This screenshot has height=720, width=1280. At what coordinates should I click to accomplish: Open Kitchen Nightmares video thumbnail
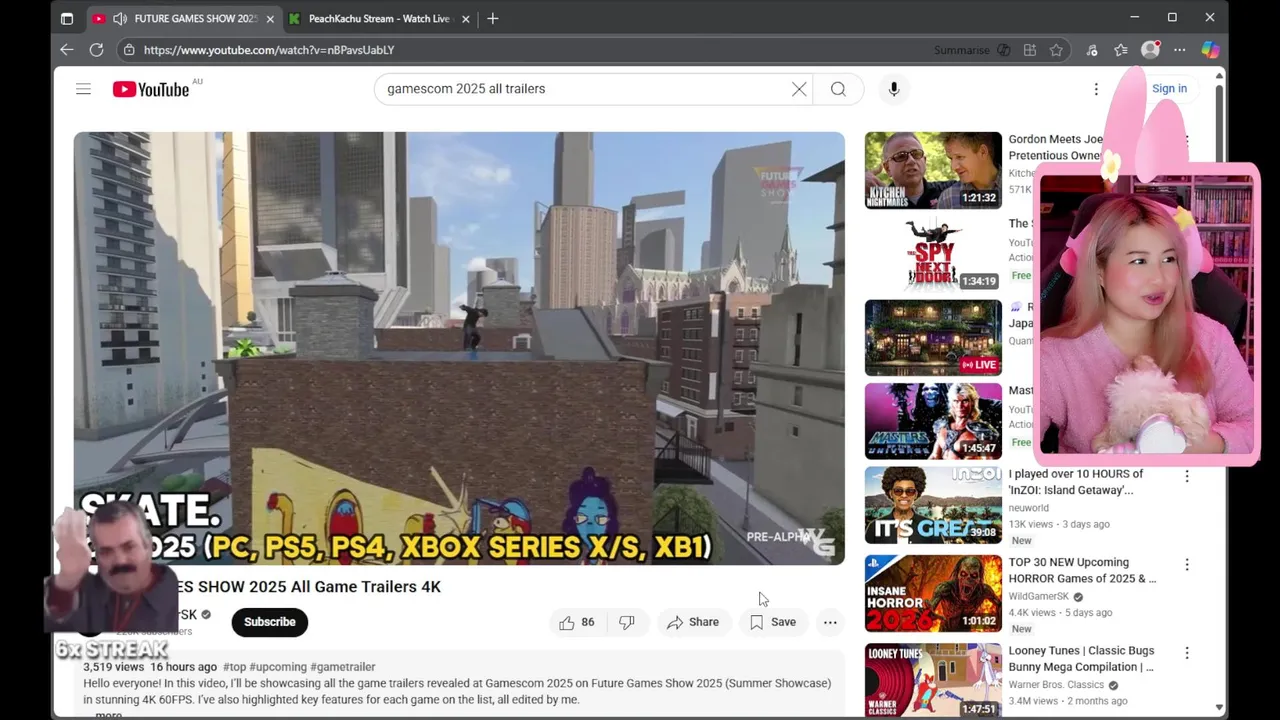tap(933, 170)
